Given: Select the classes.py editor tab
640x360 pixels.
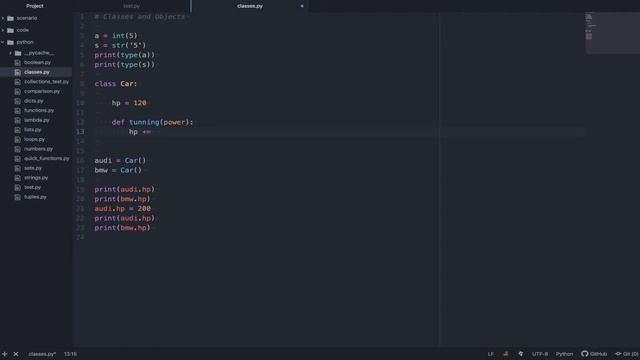Looking at the screenshot, I should [250, 6].
